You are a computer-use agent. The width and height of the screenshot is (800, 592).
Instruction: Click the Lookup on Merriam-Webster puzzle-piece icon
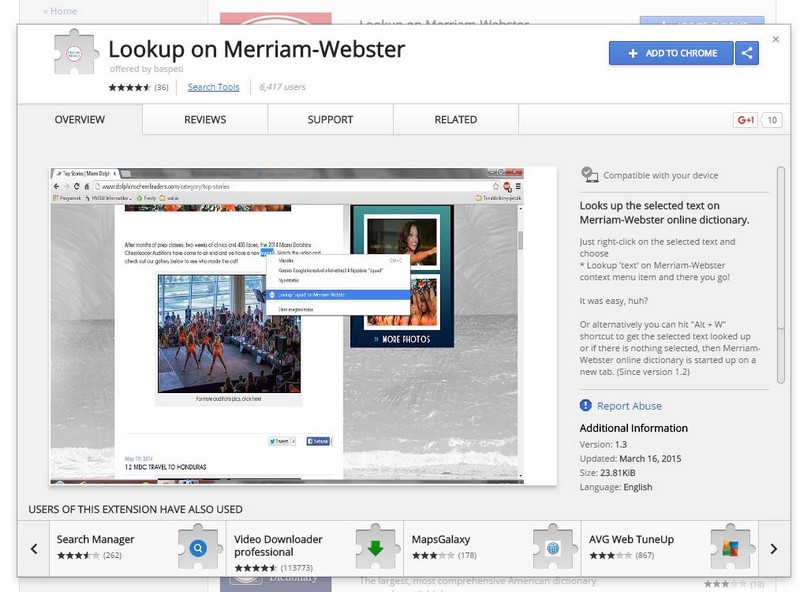(x=74, y=53)
